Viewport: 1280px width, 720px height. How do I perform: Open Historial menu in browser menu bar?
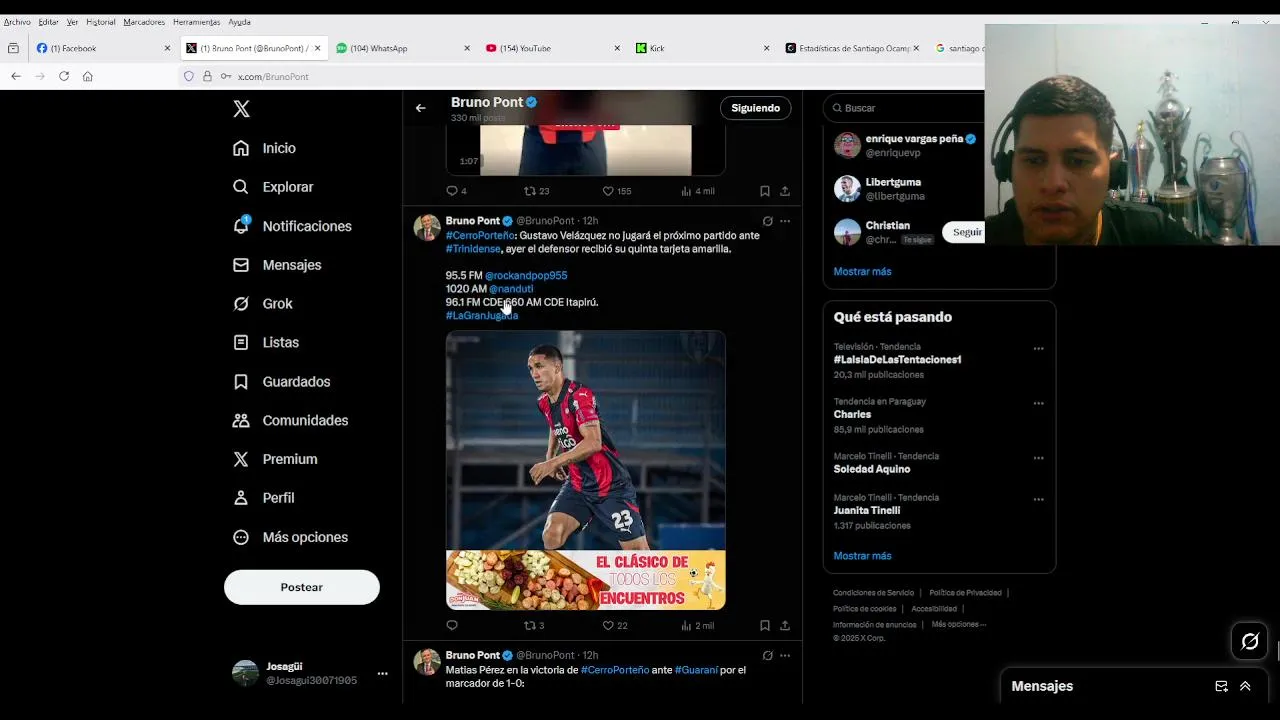101,22
